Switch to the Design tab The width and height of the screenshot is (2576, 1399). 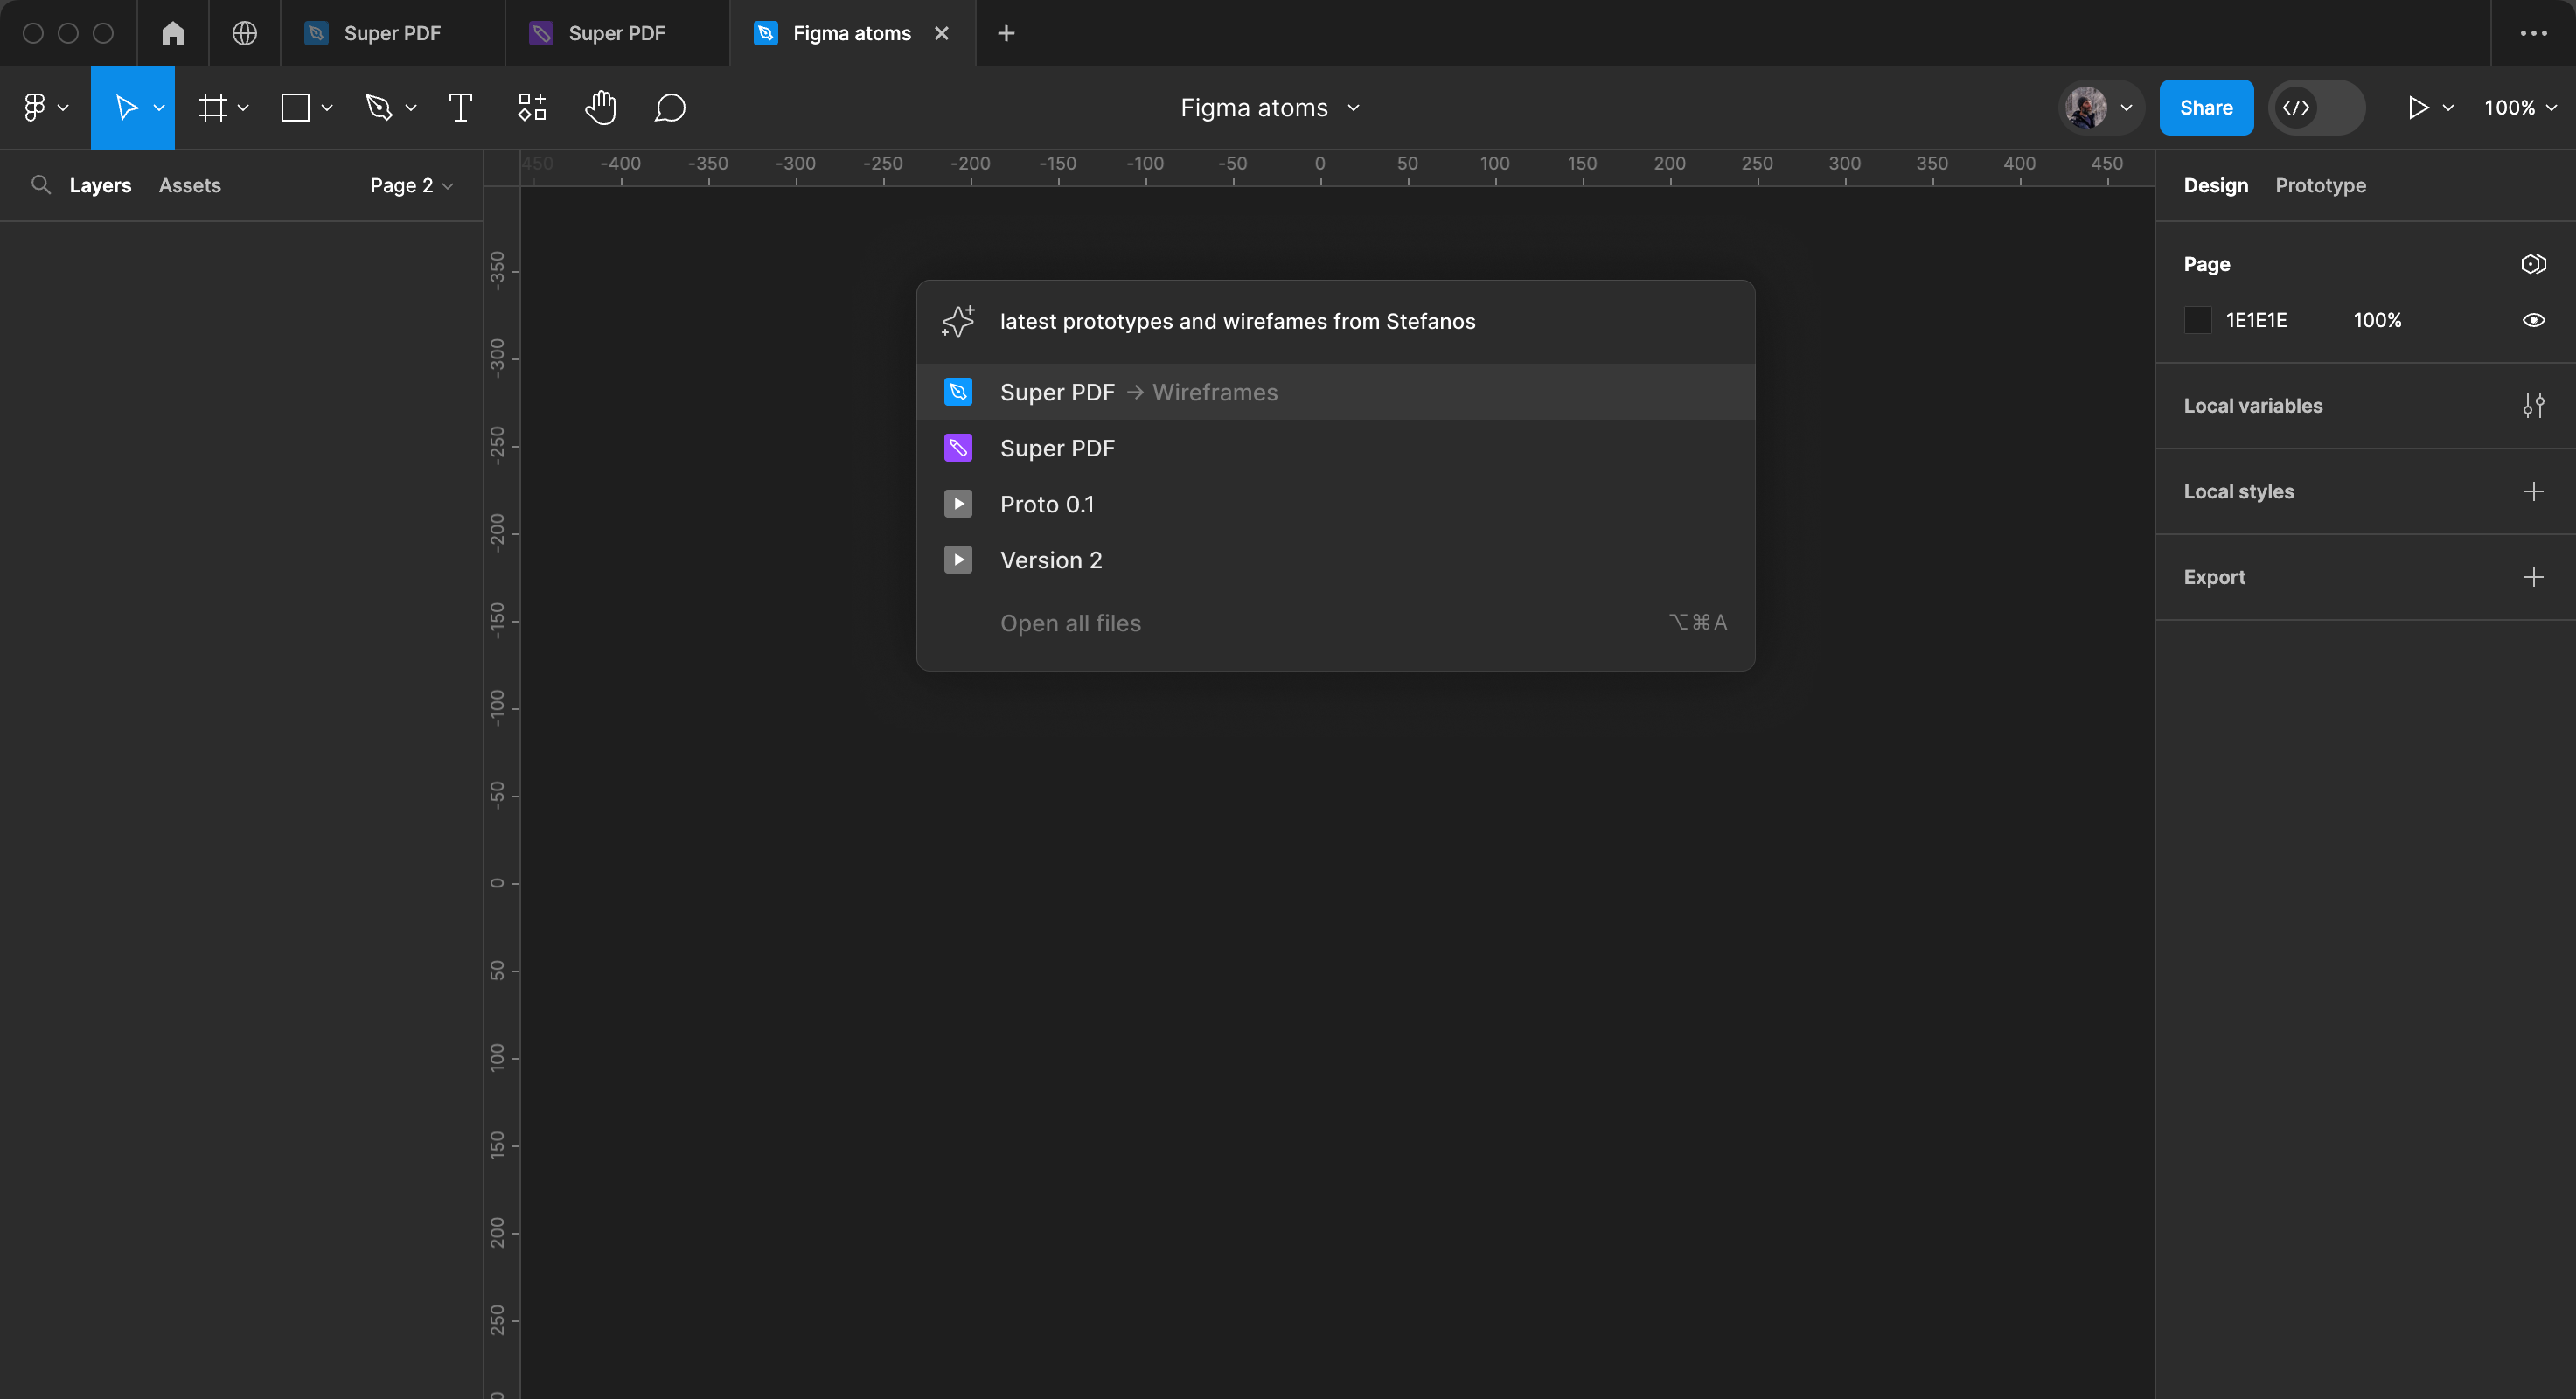click(x=2215, y=185)
